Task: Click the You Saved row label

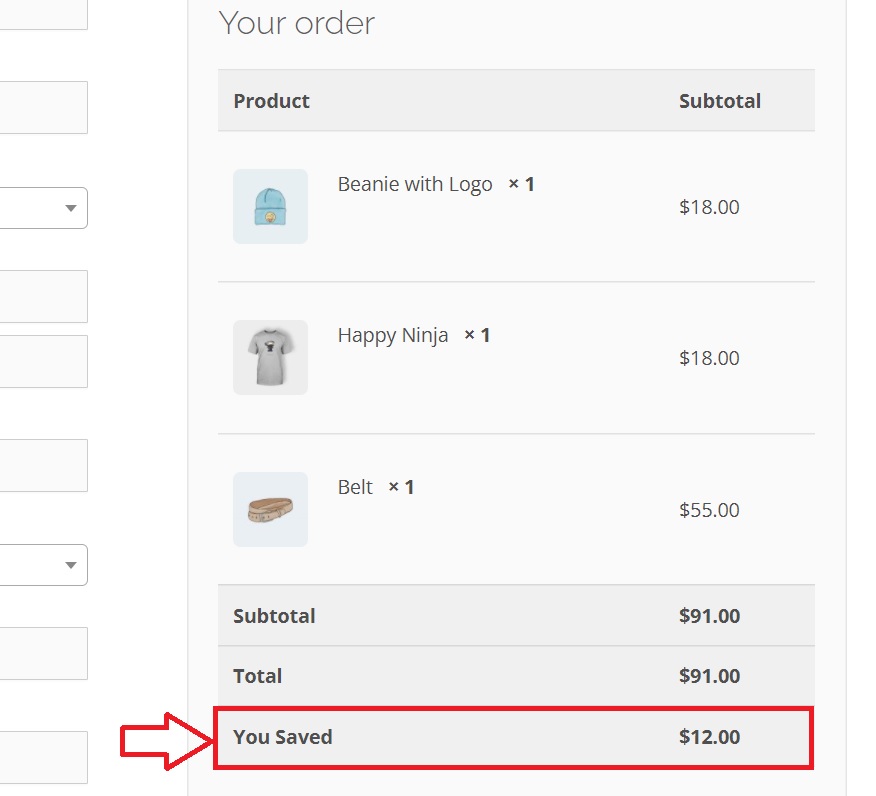Action: [x=283, y=737]
